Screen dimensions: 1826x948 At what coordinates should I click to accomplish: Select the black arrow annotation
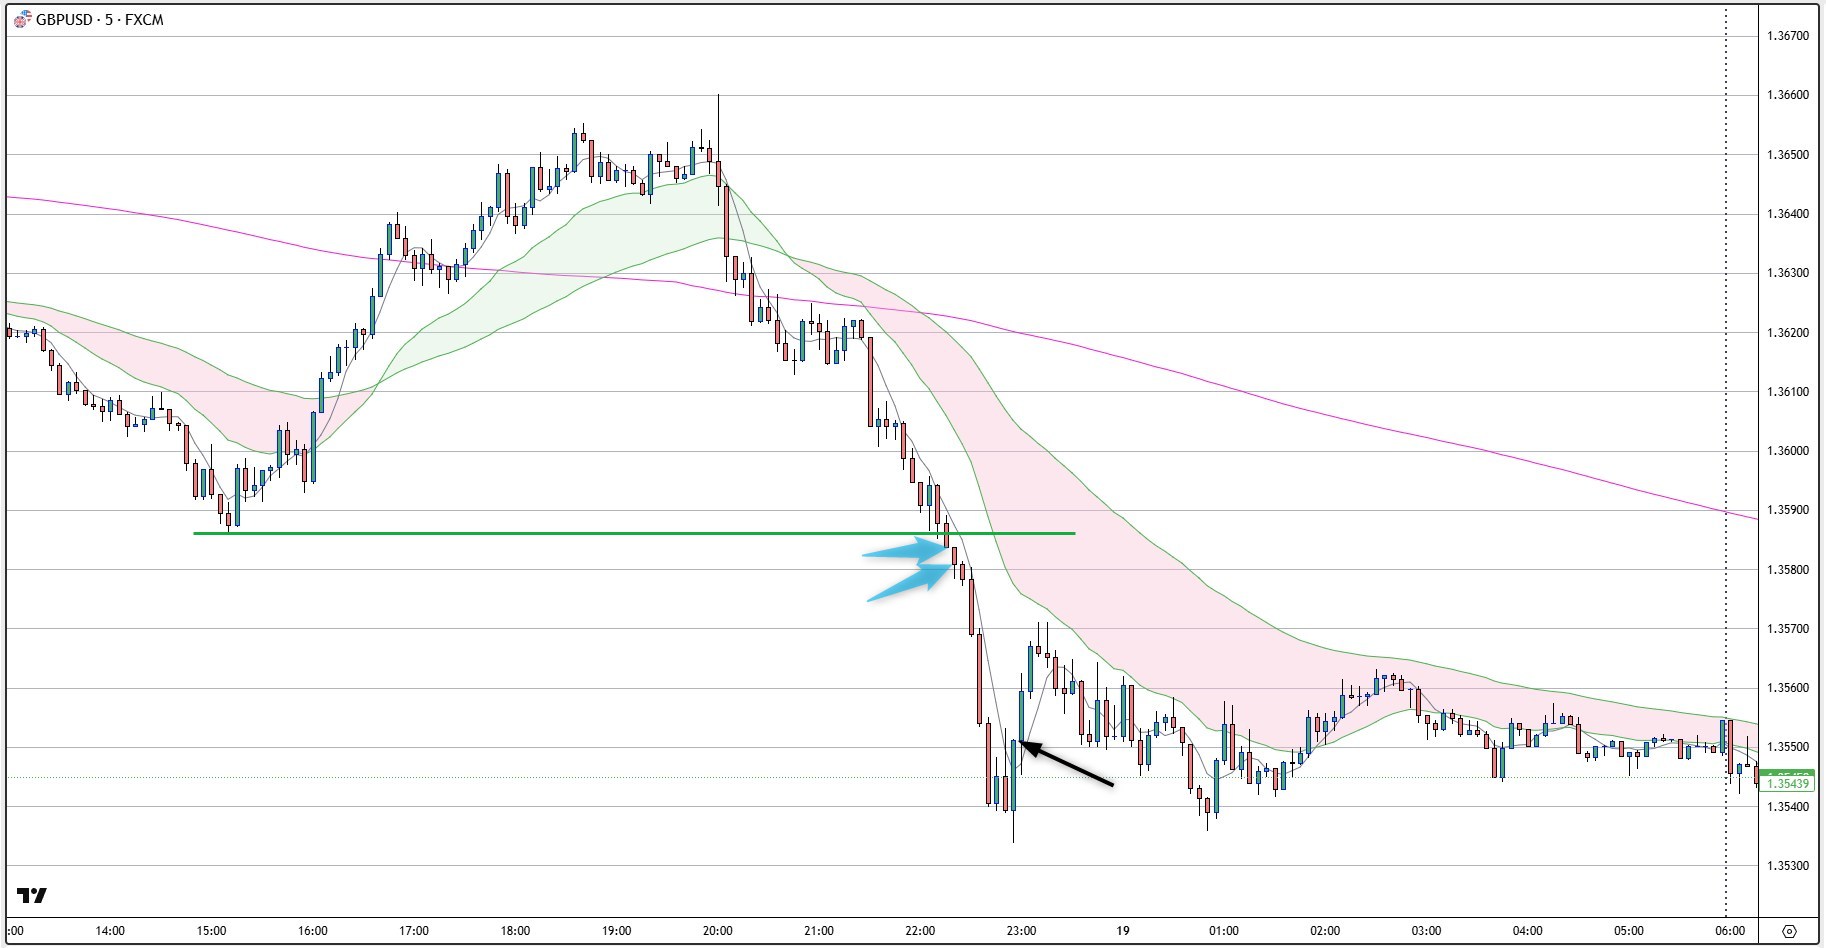pyautogui.click(x=1068, y=765)
